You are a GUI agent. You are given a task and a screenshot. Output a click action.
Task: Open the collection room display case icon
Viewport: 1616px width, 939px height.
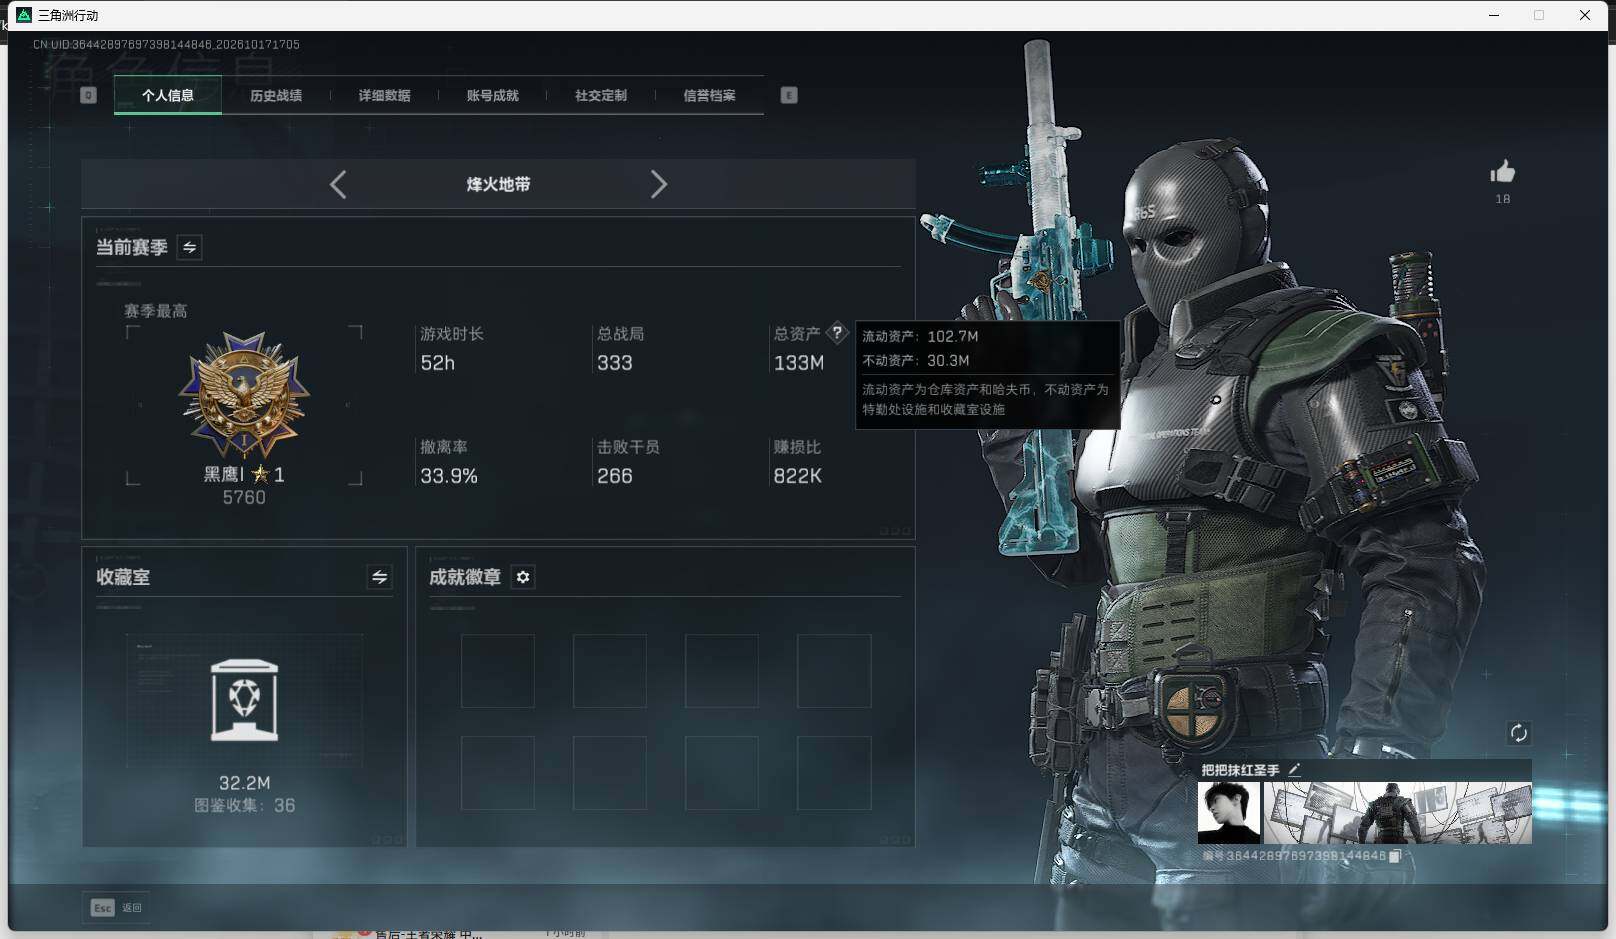[245, 700]
